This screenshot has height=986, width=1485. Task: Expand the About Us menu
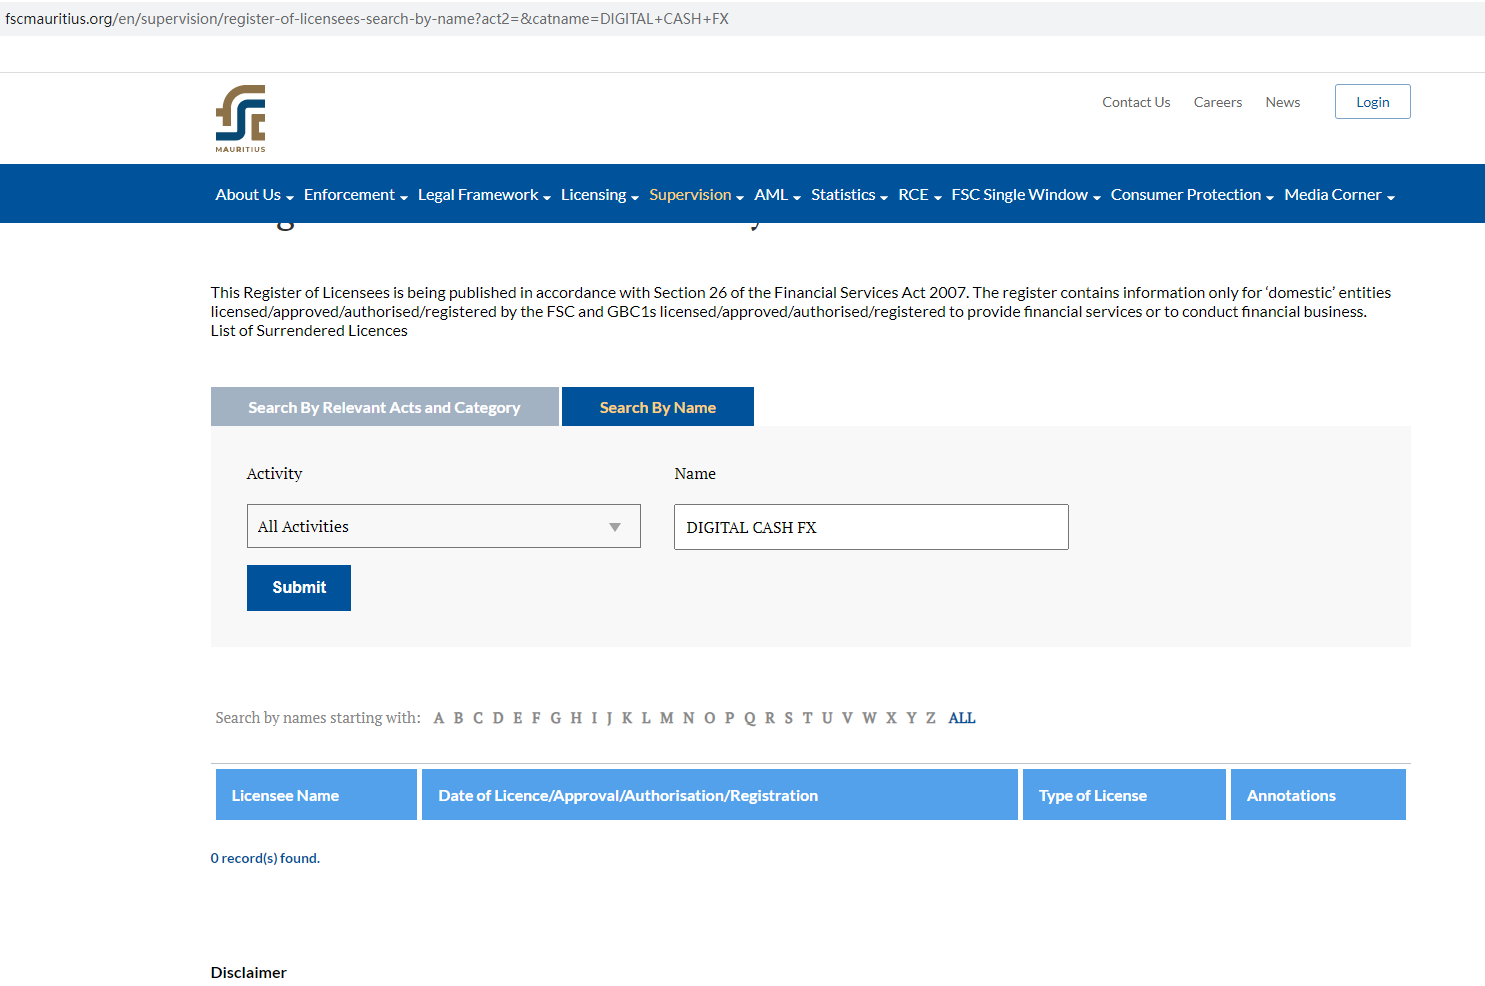pos(254,195)
